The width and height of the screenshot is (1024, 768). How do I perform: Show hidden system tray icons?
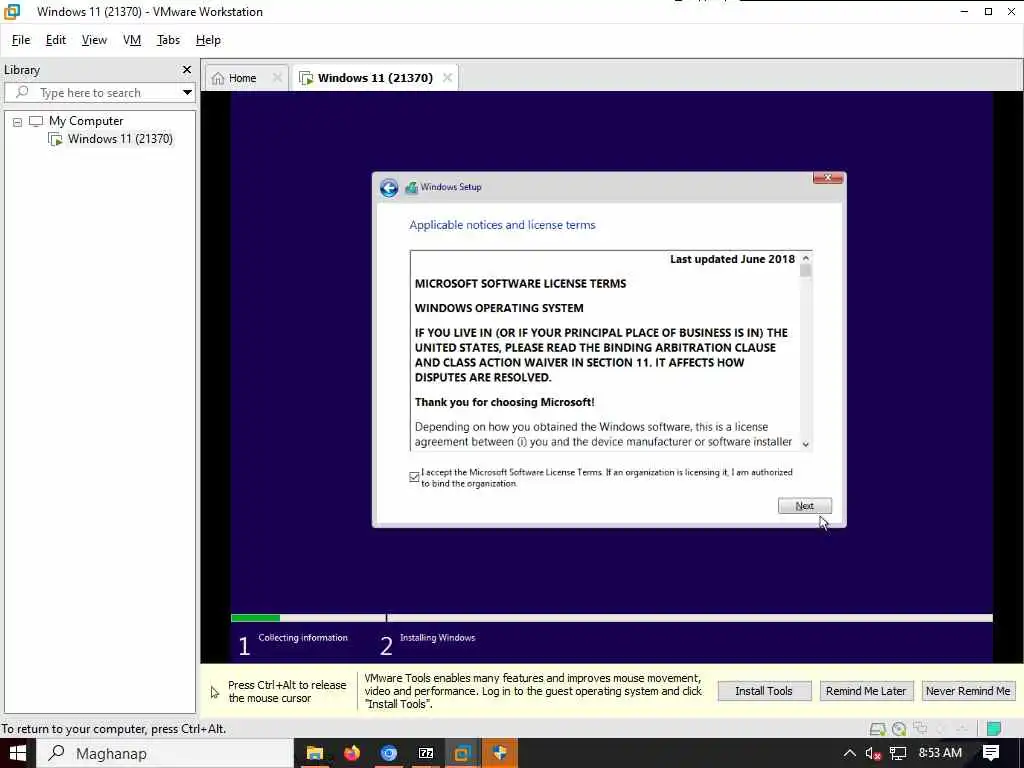849,753
